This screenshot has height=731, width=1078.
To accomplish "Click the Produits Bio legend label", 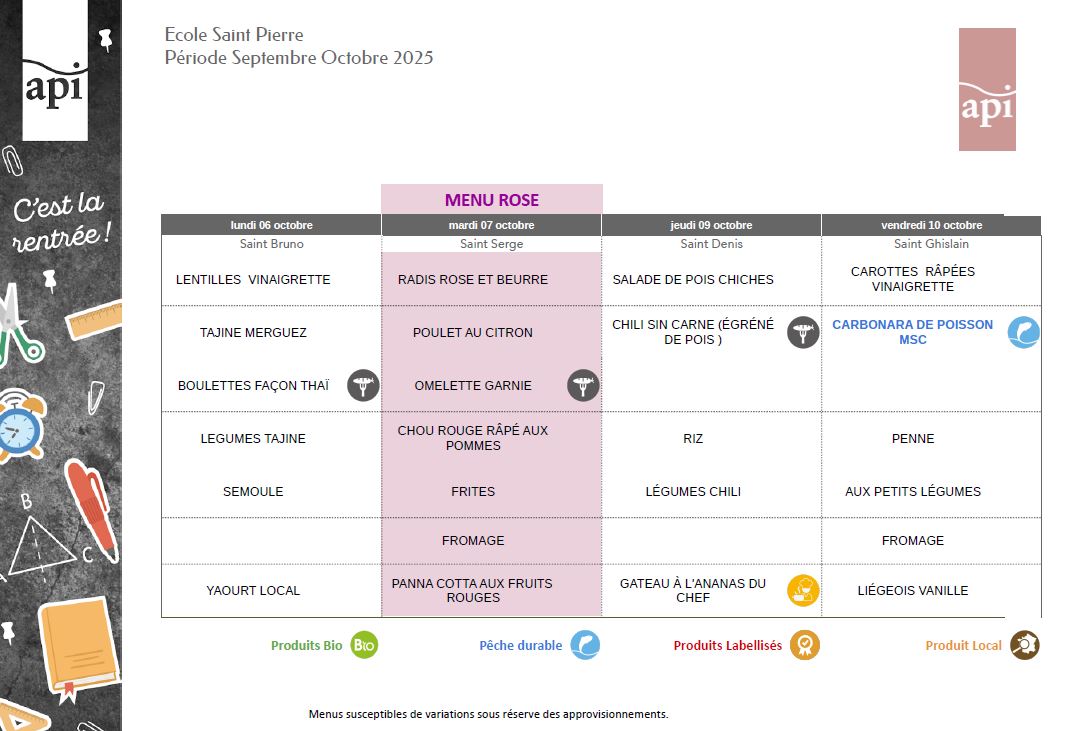I will coord(307,645).
